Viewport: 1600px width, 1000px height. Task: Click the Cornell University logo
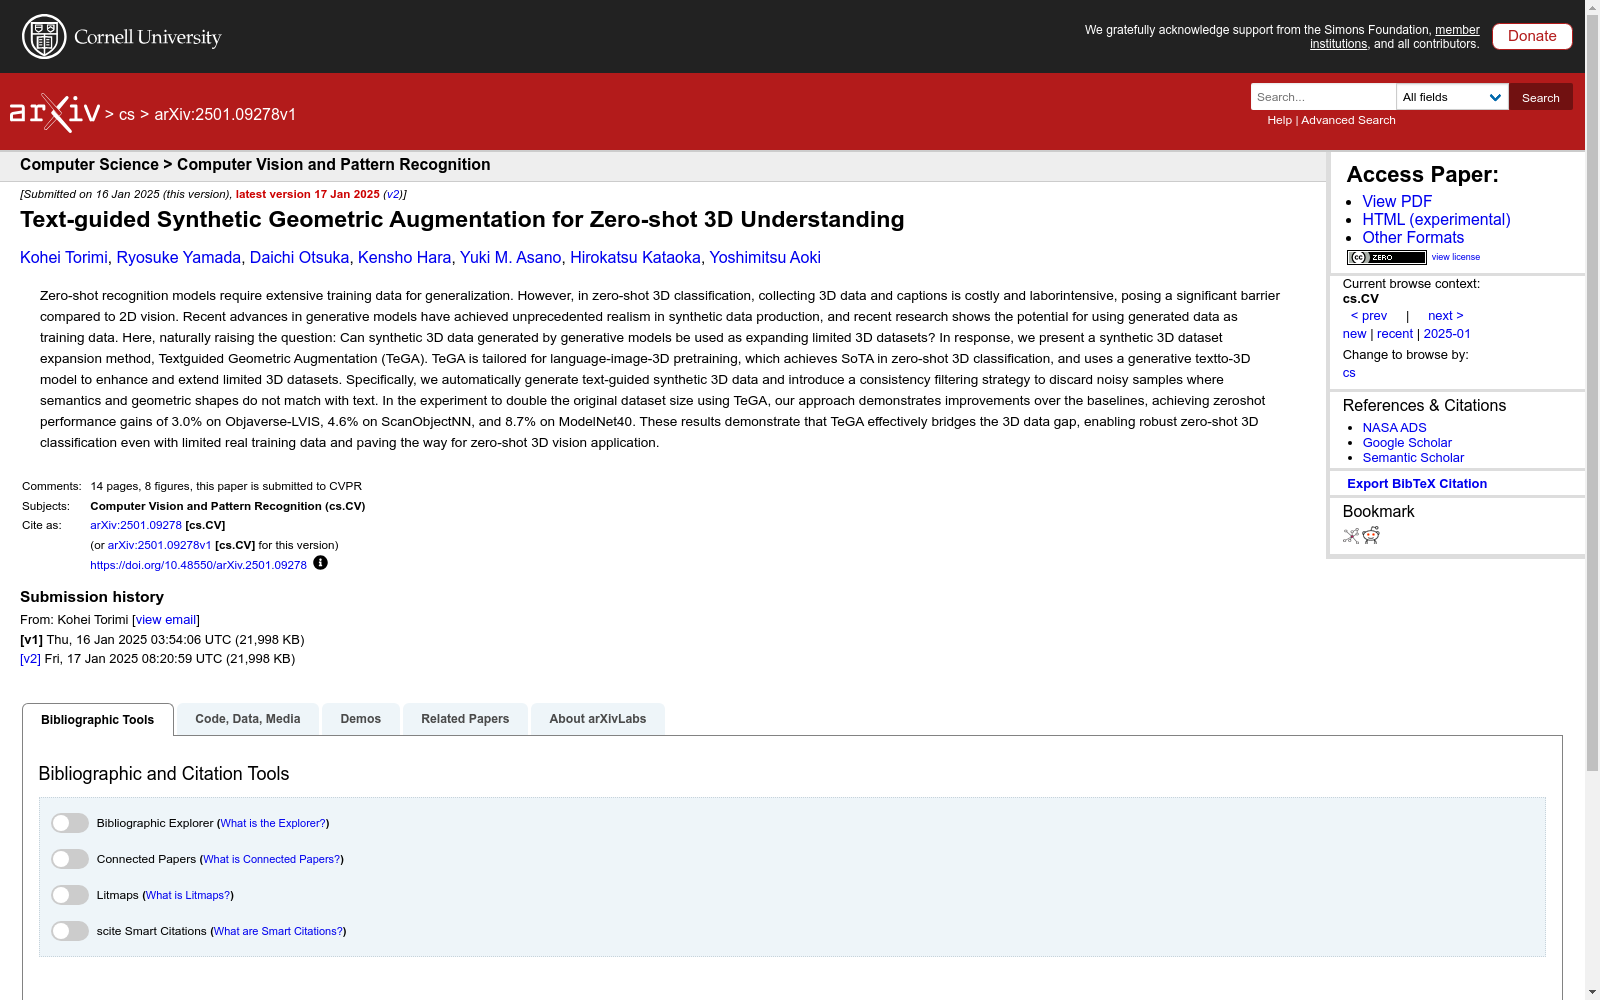120,36
